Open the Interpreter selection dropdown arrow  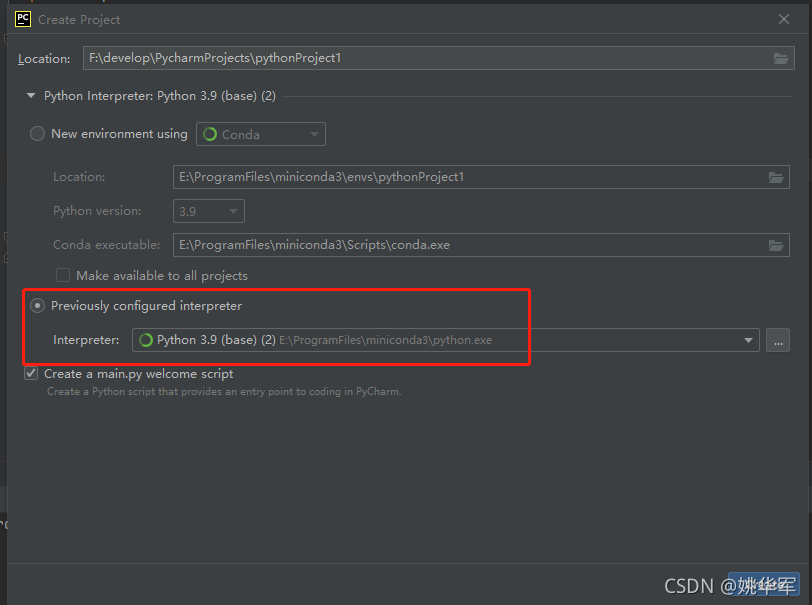pos(748,340)
